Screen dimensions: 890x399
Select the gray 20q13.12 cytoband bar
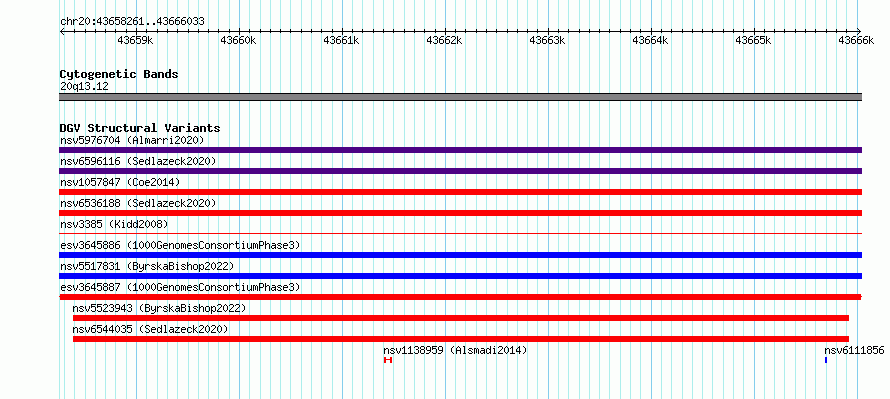[x=460, y=97]
